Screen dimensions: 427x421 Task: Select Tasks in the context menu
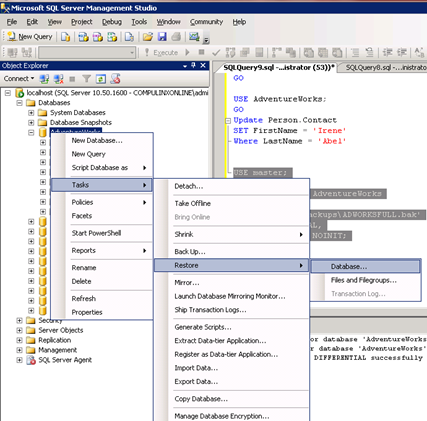102,185
